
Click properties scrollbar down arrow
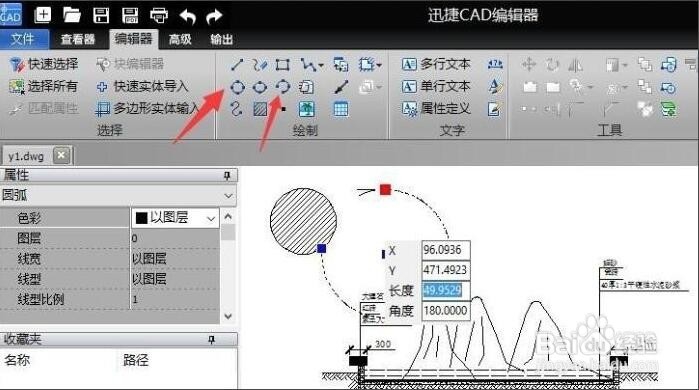228,316
